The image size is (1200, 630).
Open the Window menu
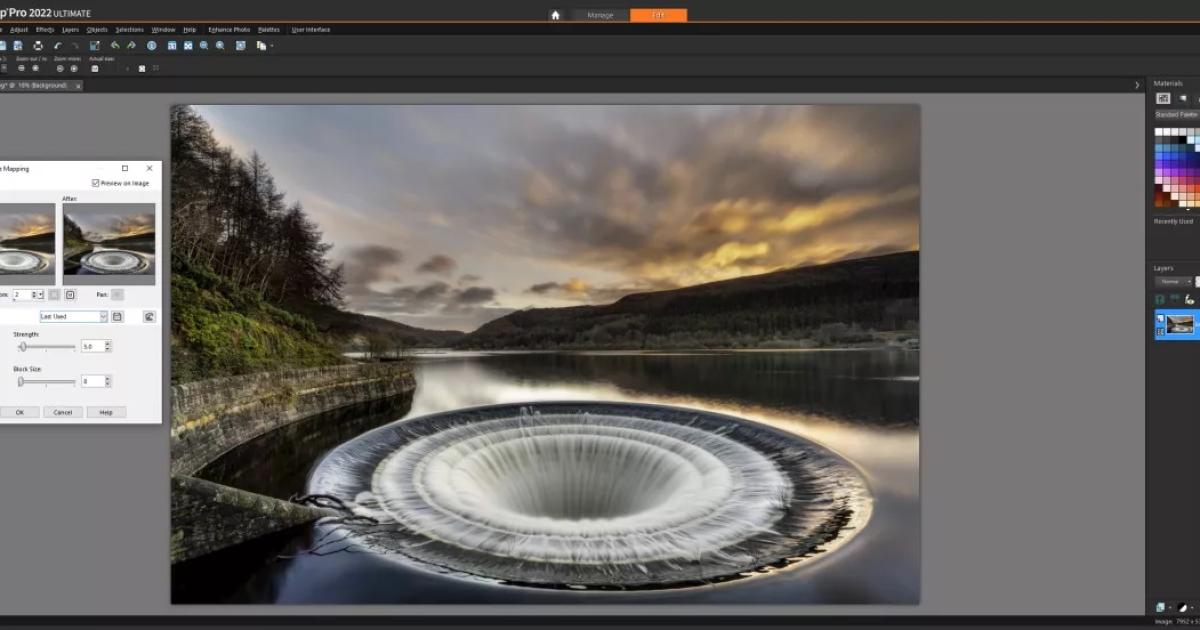163,30
